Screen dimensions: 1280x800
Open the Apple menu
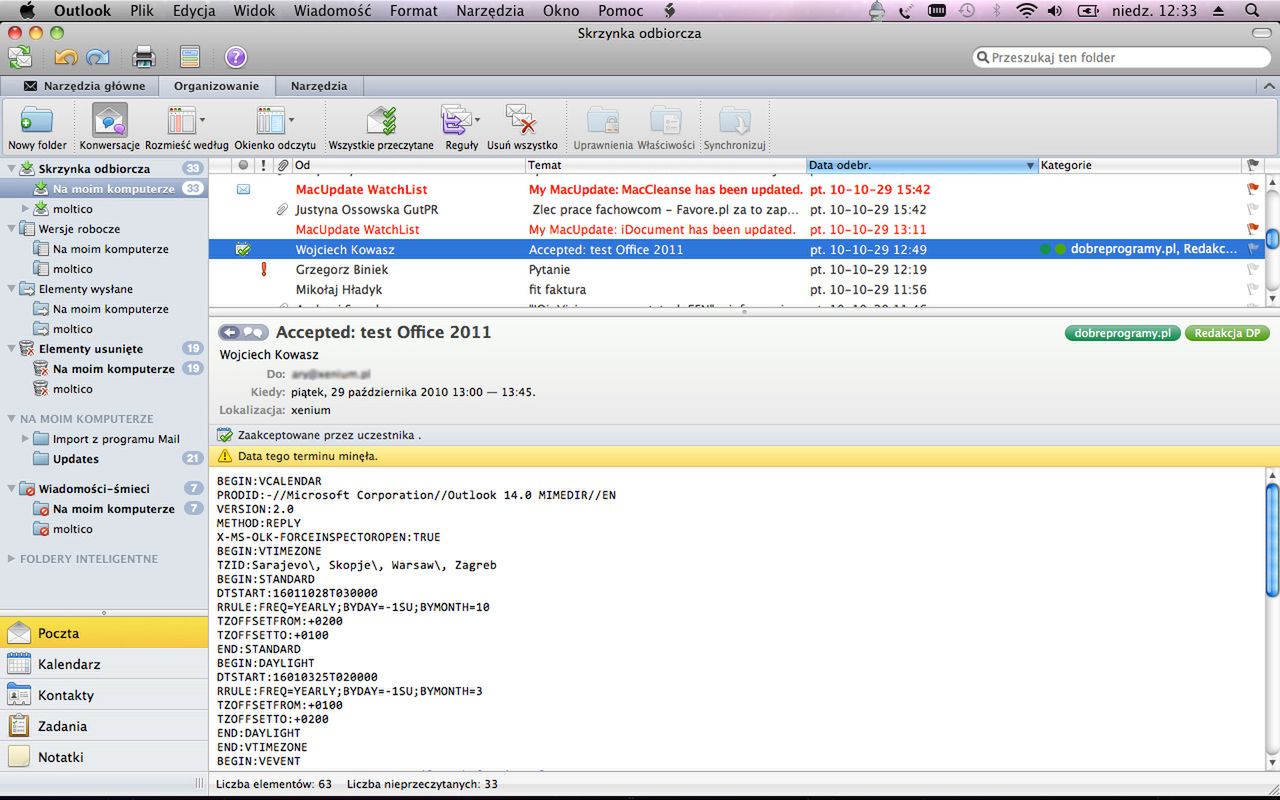coord(27,11)
